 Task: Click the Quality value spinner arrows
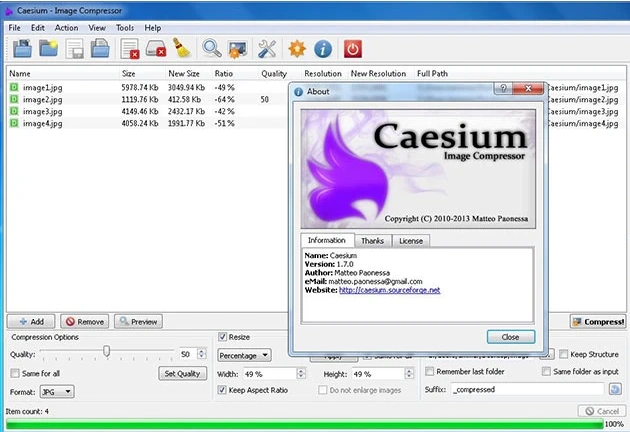pyautogui.click(x=202, y=354)
